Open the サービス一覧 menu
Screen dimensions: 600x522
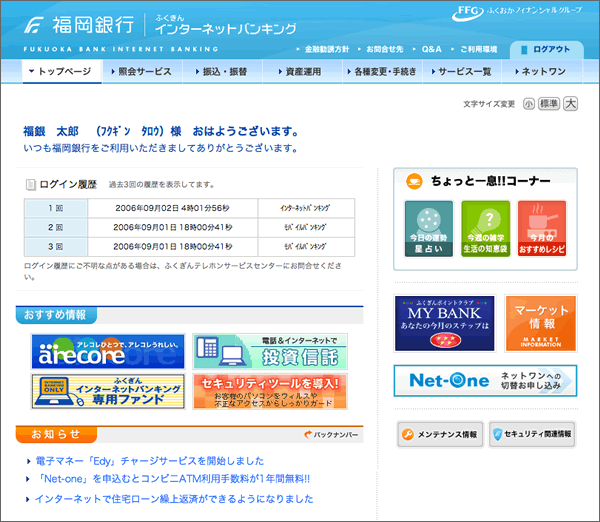click(x=462, y=72)
